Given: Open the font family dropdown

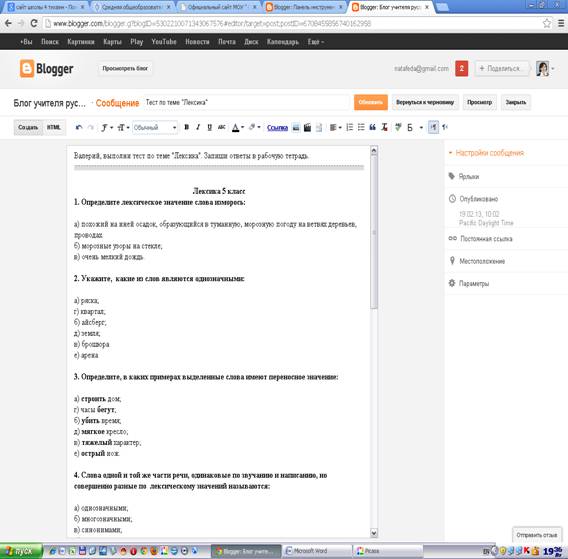Looking at the screenshot, I should [x=106, y=128].
